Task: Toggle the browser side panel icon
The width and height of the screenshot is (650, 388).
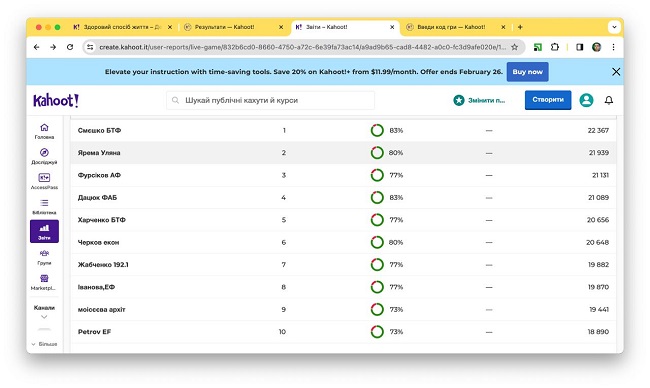Action: point(580,47)
